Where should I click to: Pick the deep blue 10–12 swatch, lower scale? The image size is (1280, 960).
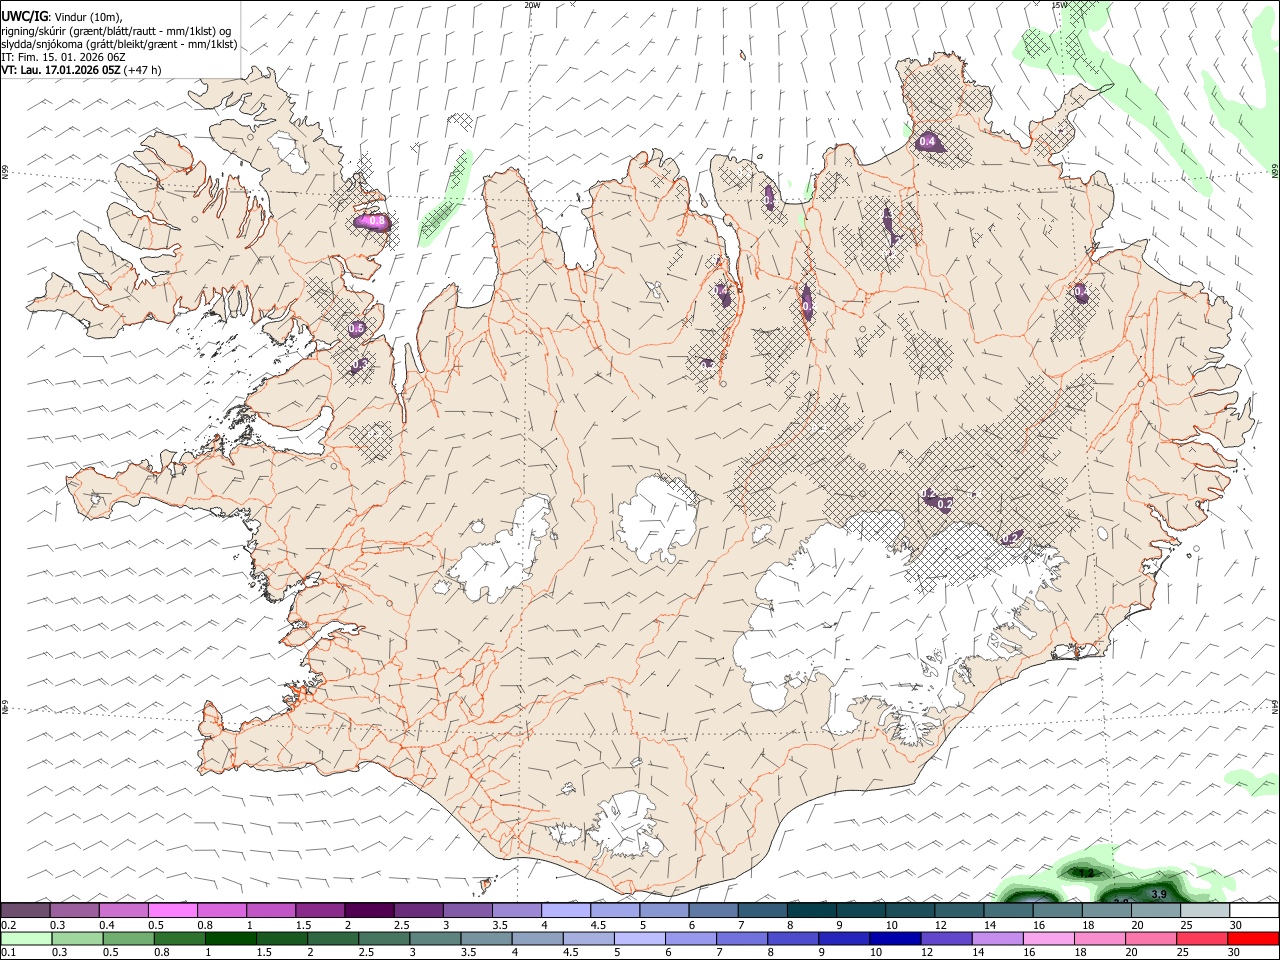(x=894, y=938)
